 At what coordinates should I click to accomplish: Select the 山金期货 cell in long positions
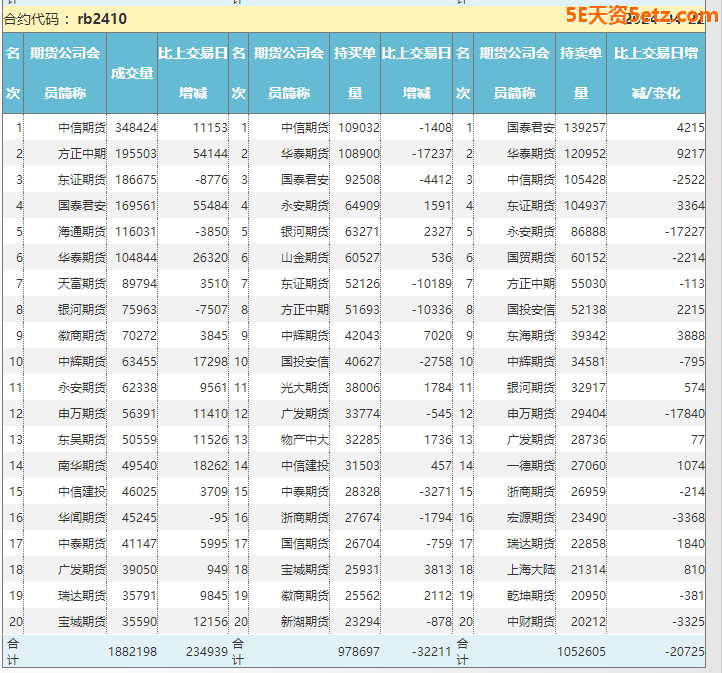(304, 258)
